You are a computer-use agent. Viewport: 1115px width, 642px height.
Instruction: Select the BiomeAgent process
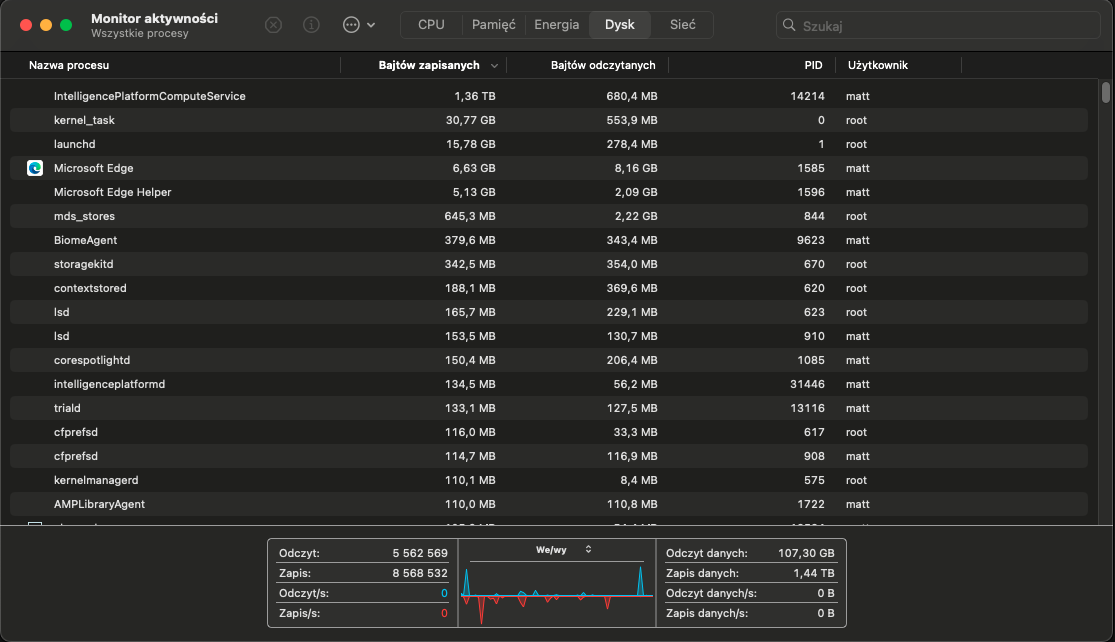pos(549,240)
